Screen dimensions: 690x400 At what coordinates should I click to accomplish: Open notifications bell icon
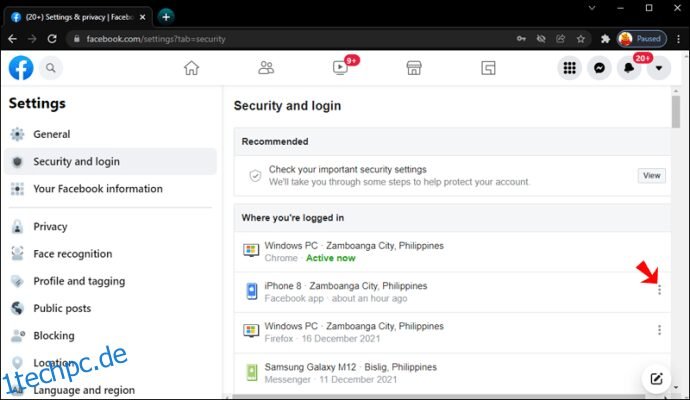pos(629,68)
